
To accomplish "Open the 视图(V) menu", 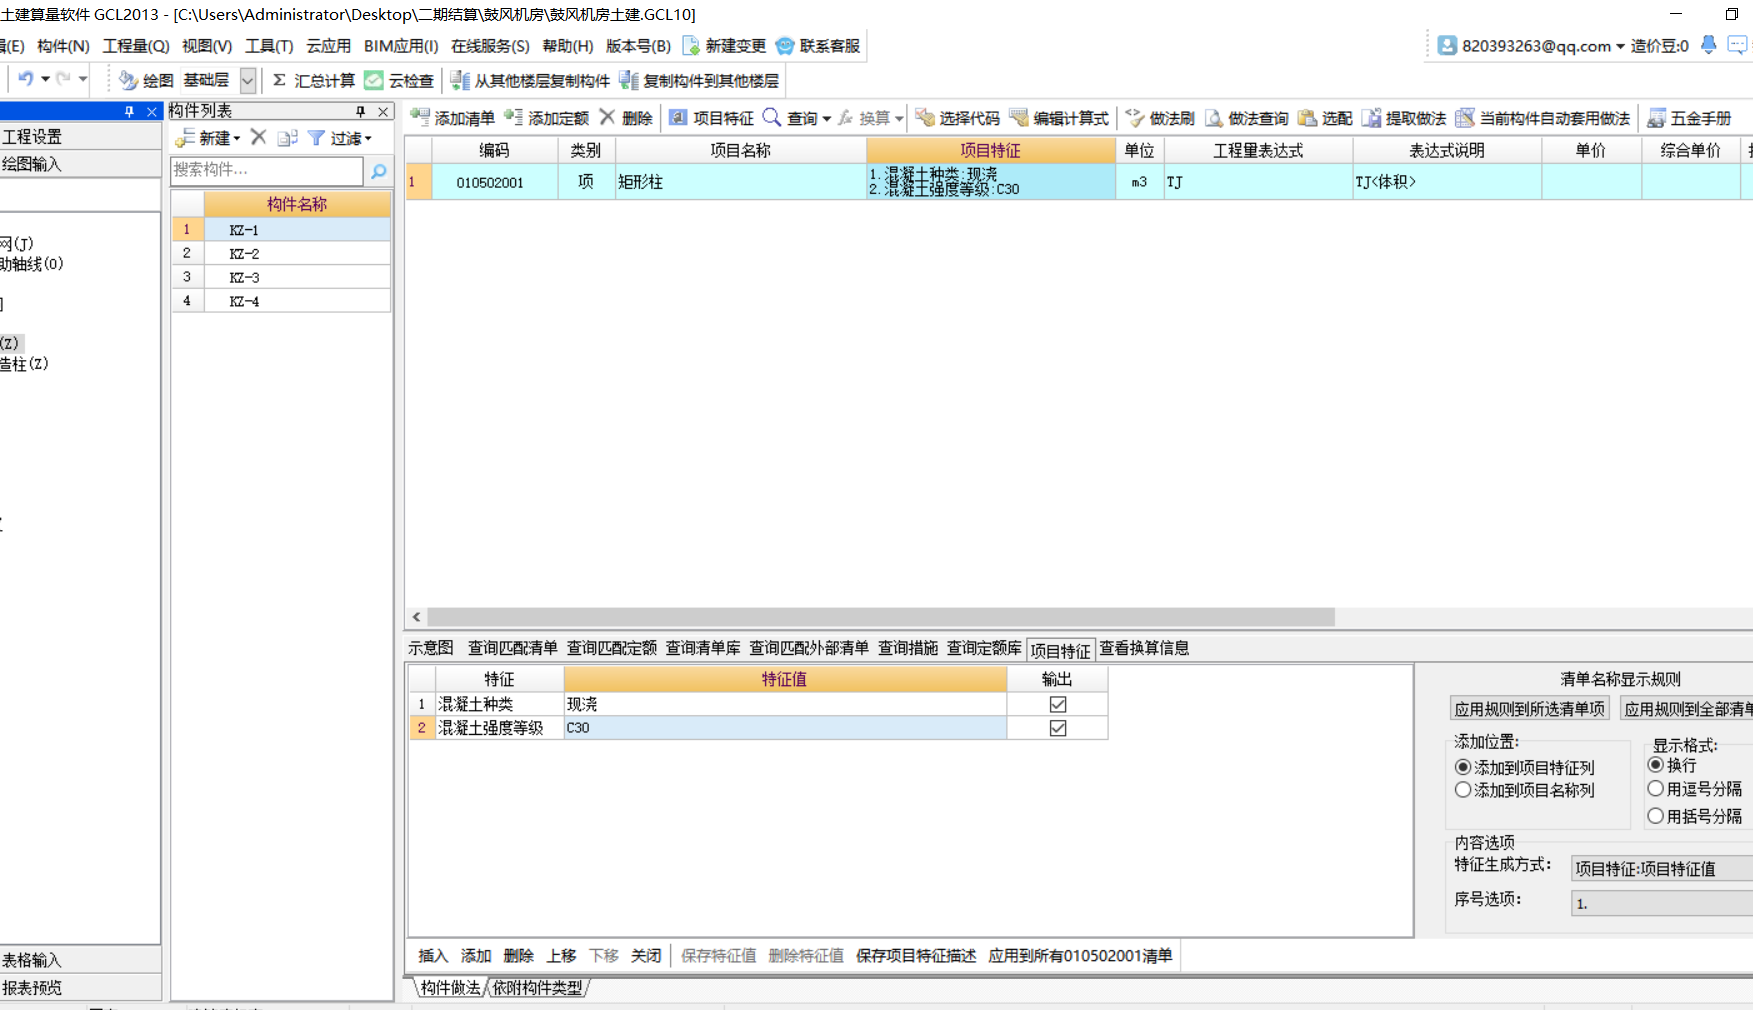I will point(207,46).
